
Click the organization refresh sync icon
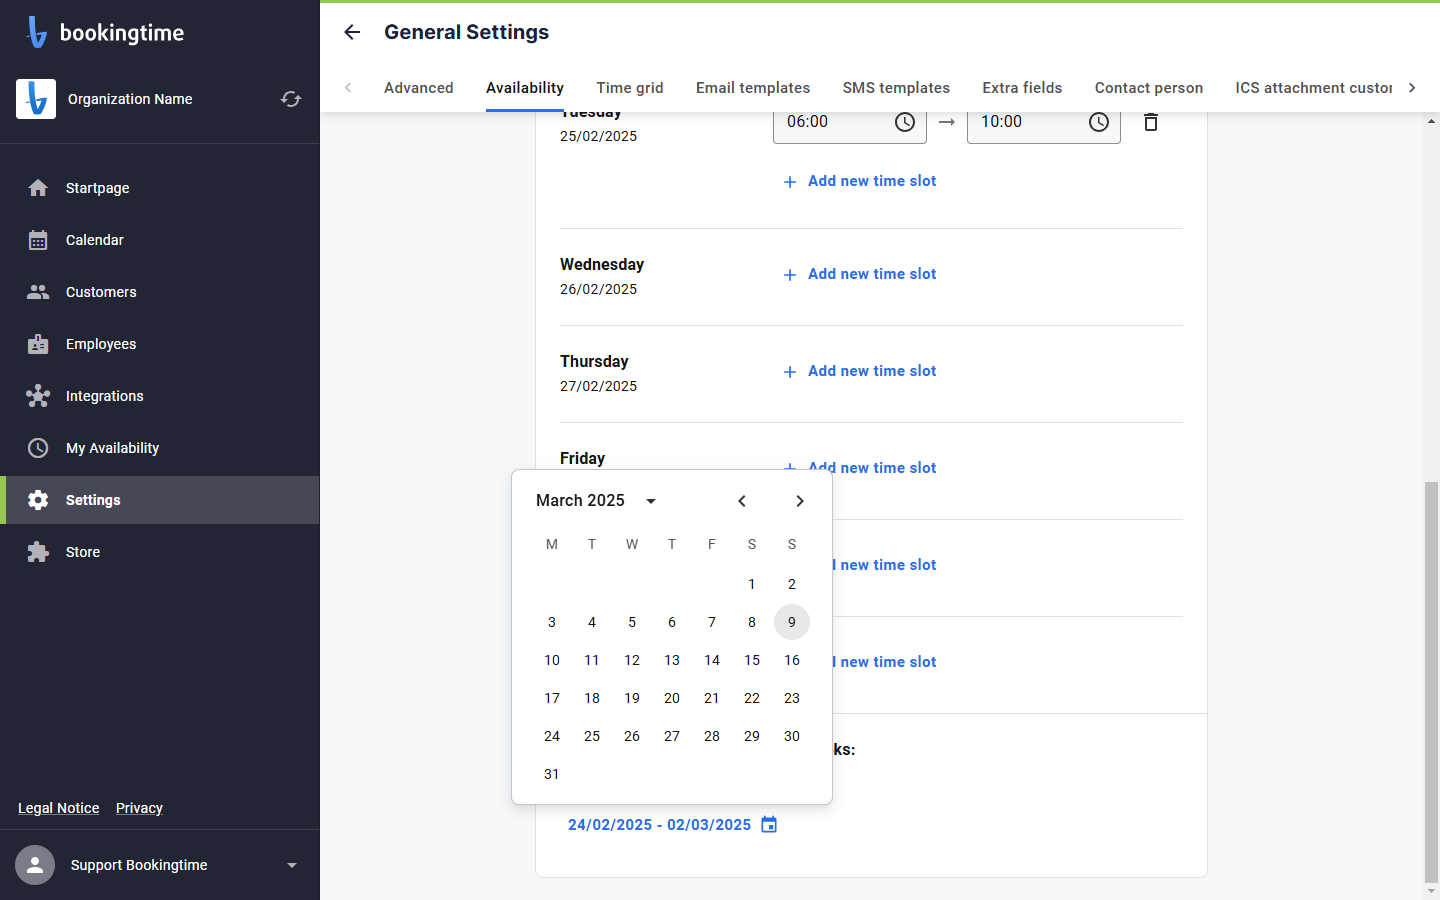coord(291,99)
